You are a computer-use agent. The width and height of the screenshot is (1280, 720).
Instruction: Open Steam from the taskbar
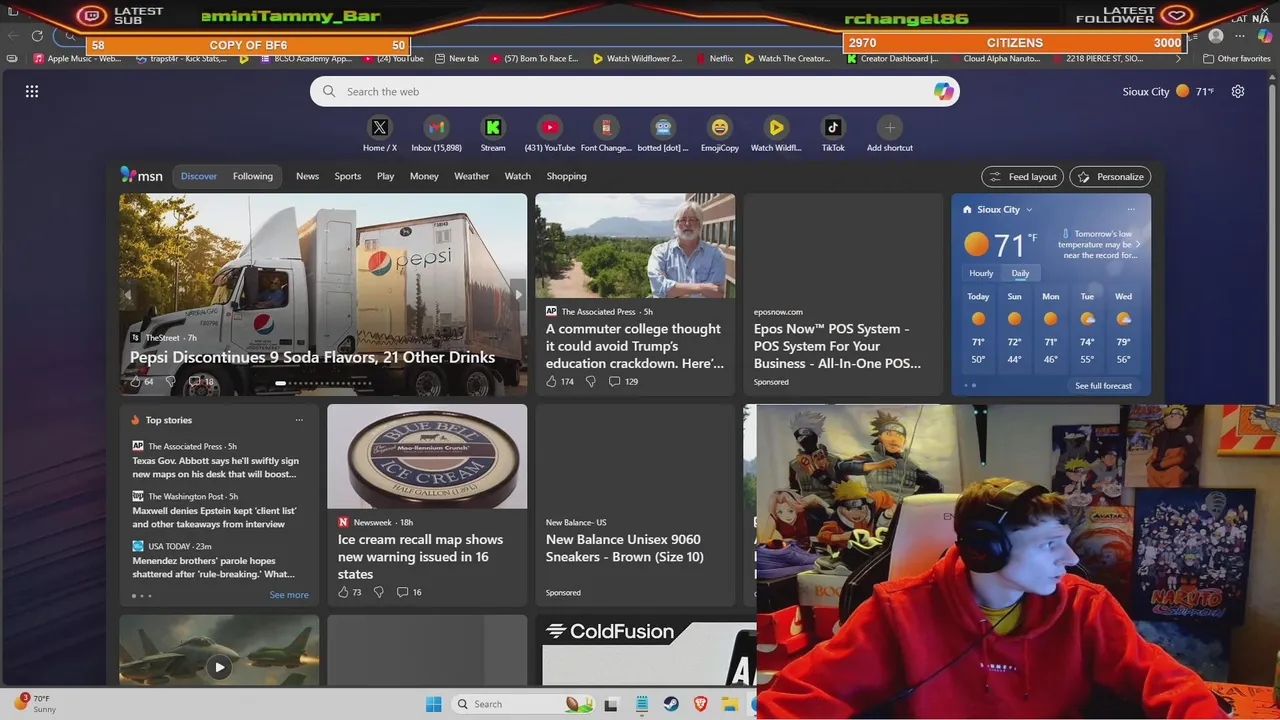tap(671, 704)
